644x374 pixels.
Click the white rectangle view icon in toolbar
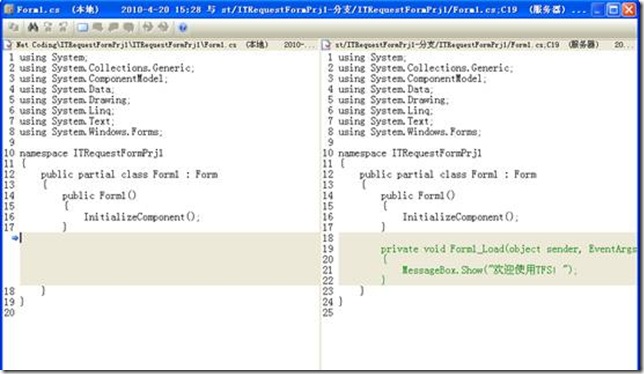pyautogui.click(x=82, y=27)
